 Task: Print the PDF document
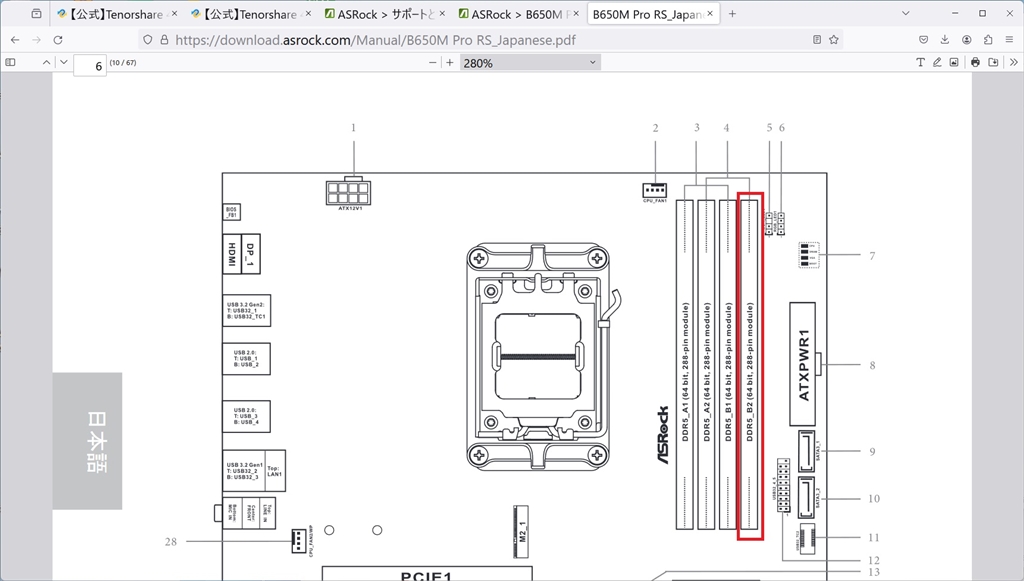click(976, 63)
